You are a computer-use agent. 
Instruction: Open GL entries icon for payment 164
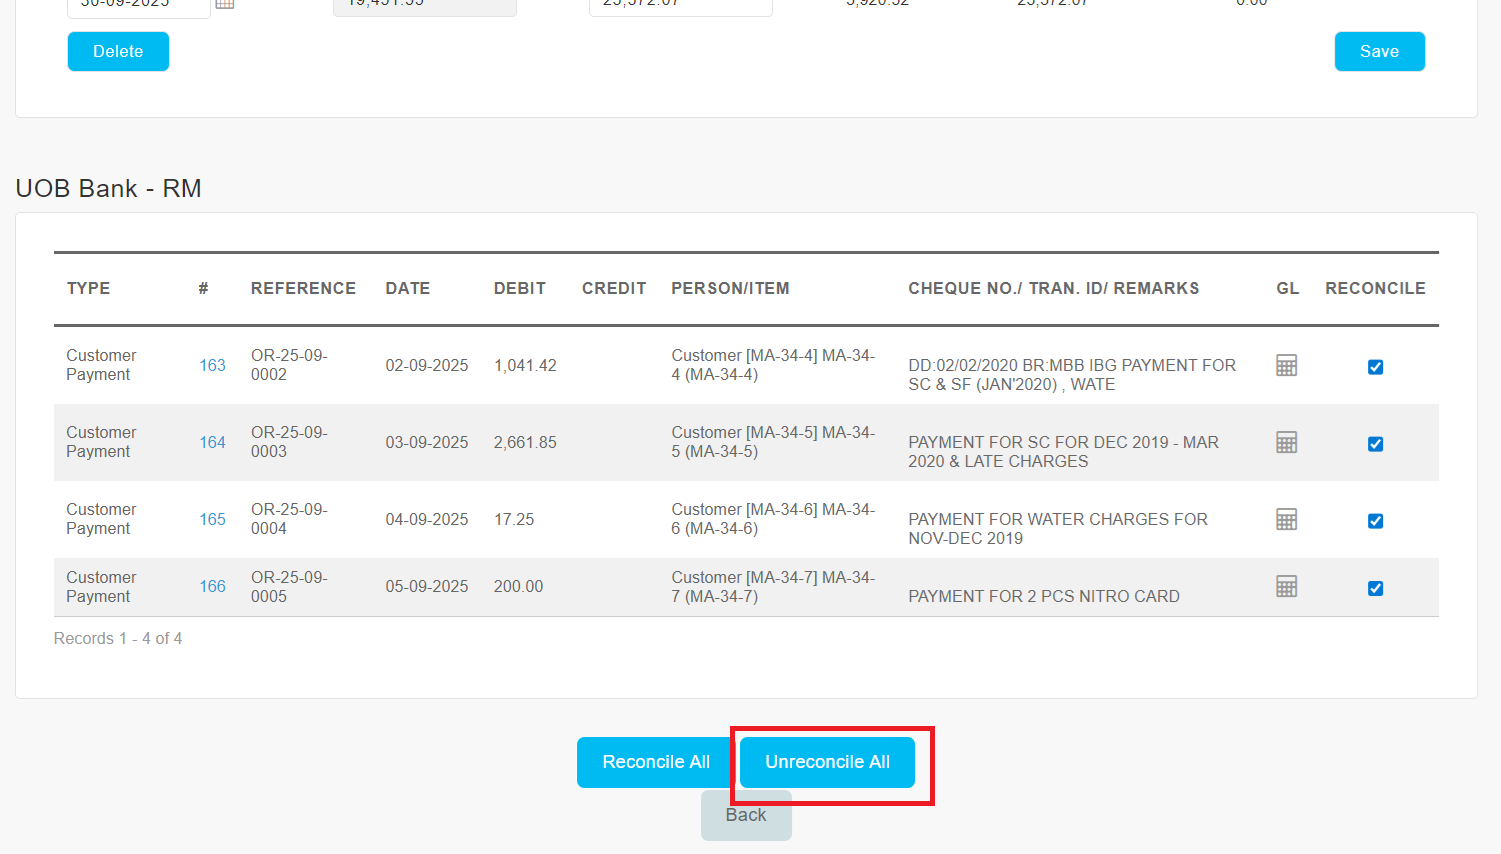1286,443
